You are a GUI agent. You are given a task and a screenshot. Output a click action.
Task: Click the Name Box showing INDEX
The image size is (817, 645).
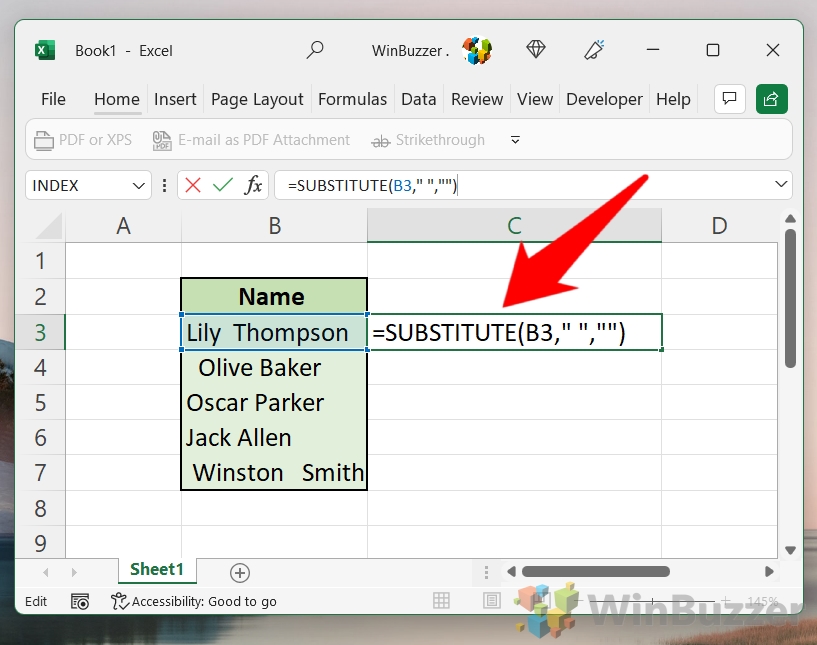click(78, 185)
